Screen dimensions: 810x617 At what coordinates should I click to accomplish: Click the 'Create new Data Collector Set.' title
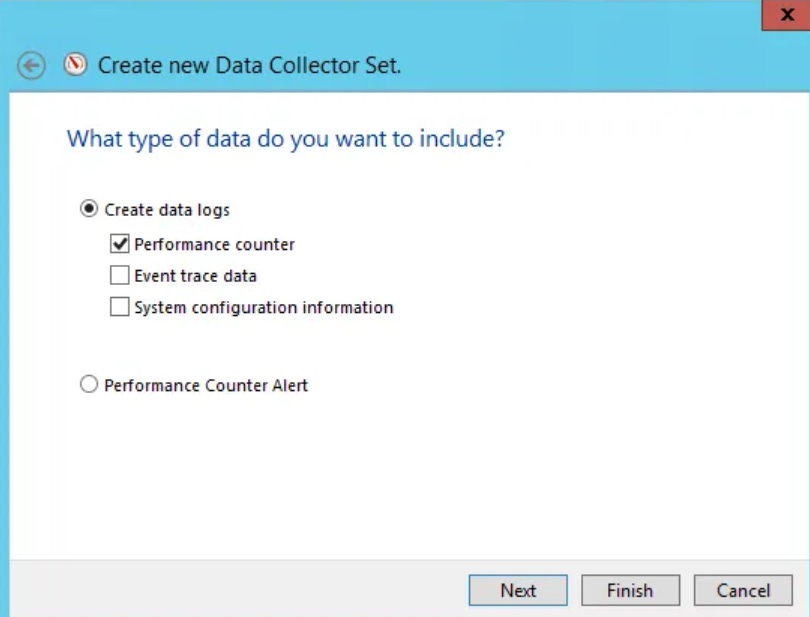[250, 65]
